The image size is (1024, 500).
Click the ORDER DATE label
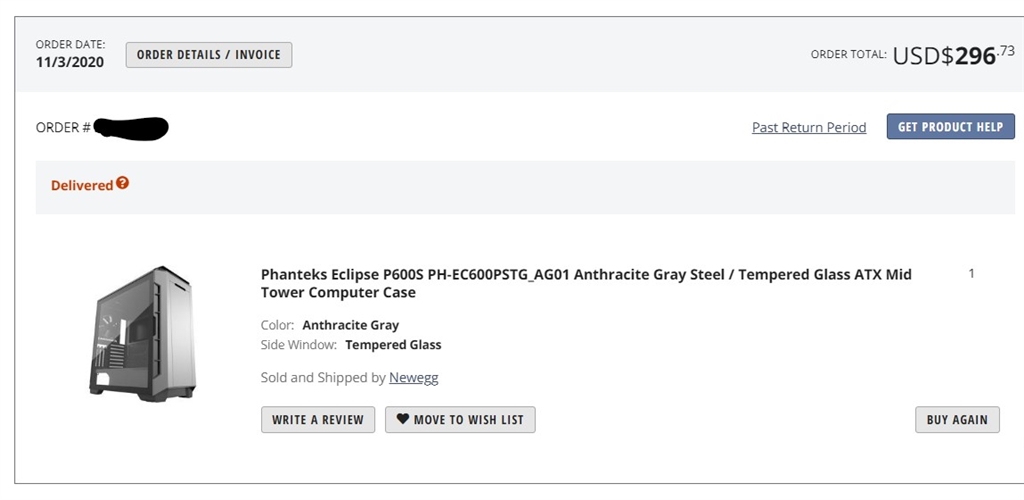tap(69, 44)
